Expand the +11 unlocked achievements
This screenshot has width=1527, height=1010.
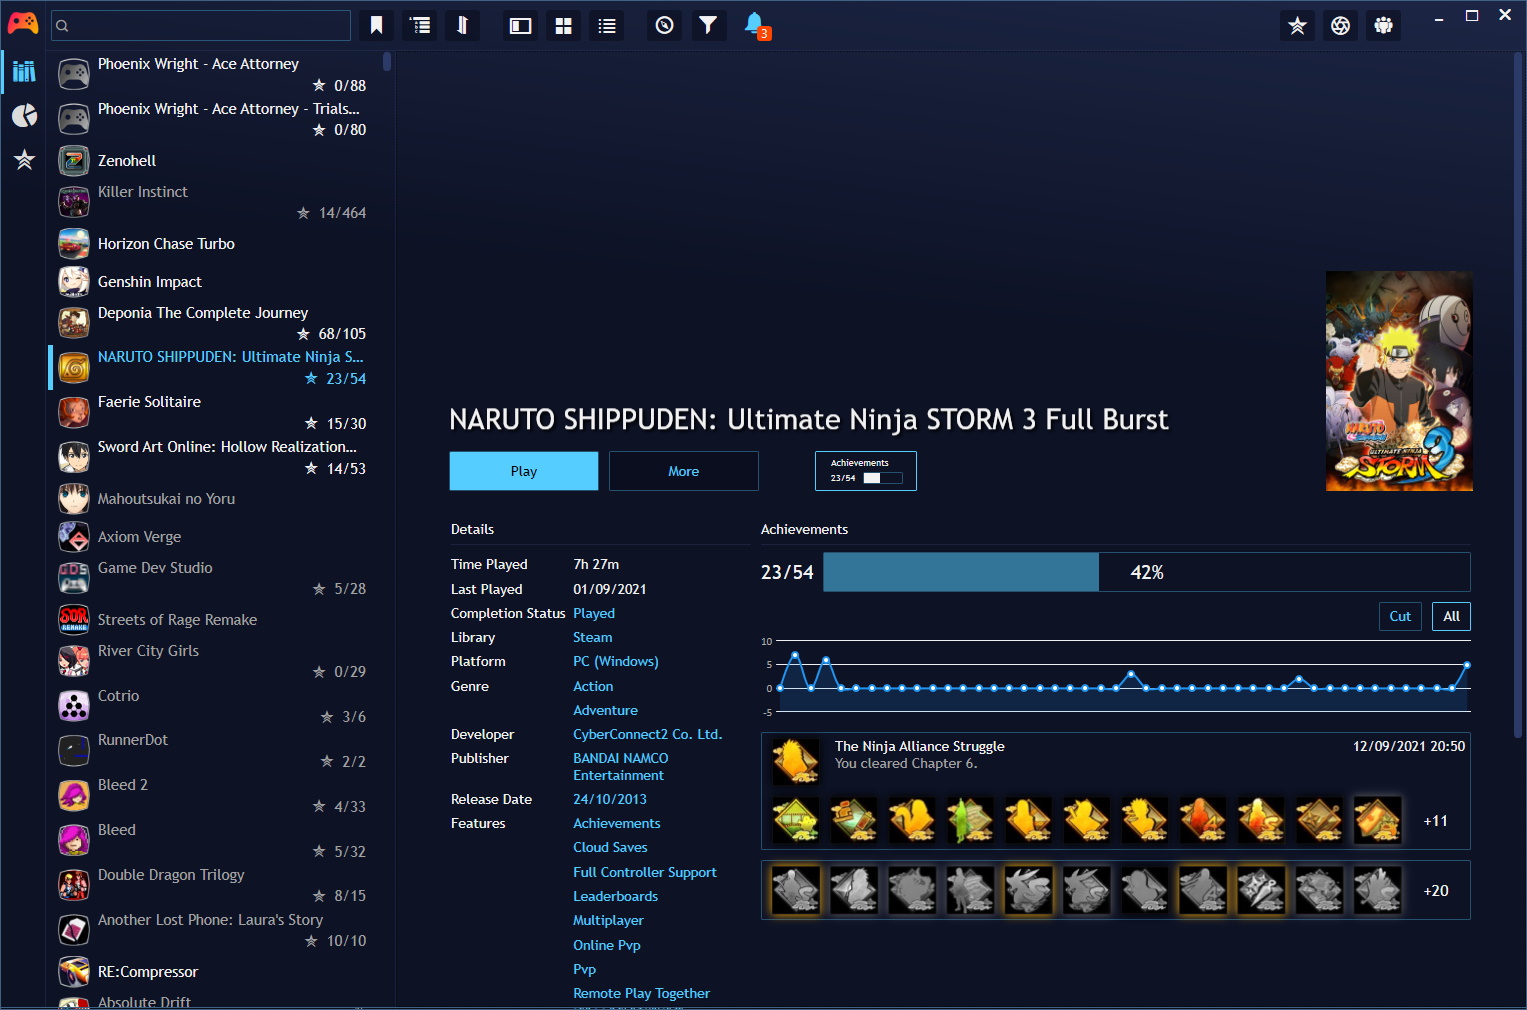pyautogui.click(x=1435, y=821)
